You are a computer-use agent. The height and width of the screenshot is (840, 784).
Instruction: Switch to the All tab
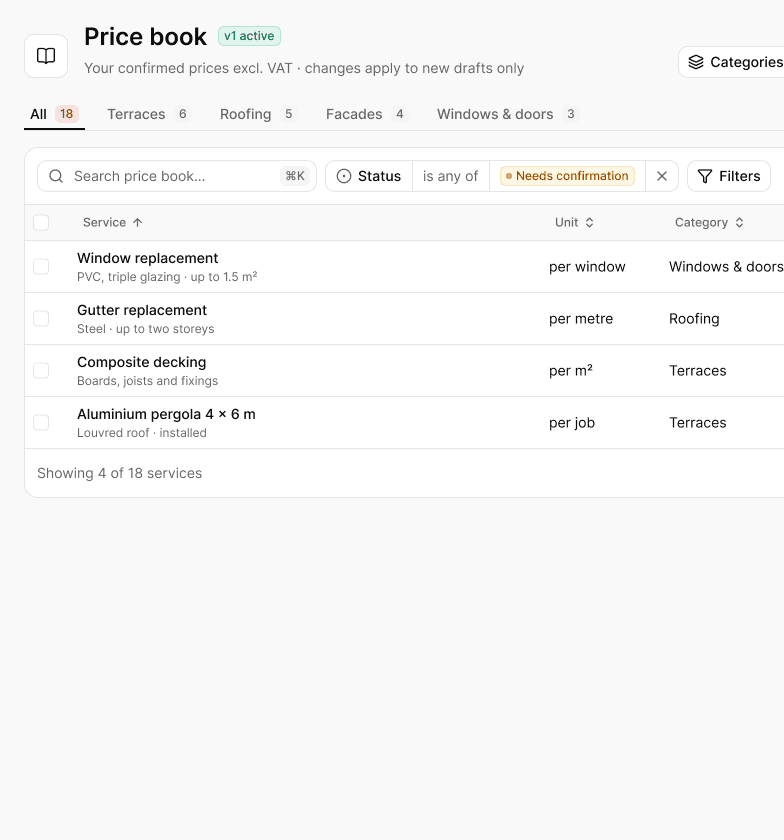point(55,114)
